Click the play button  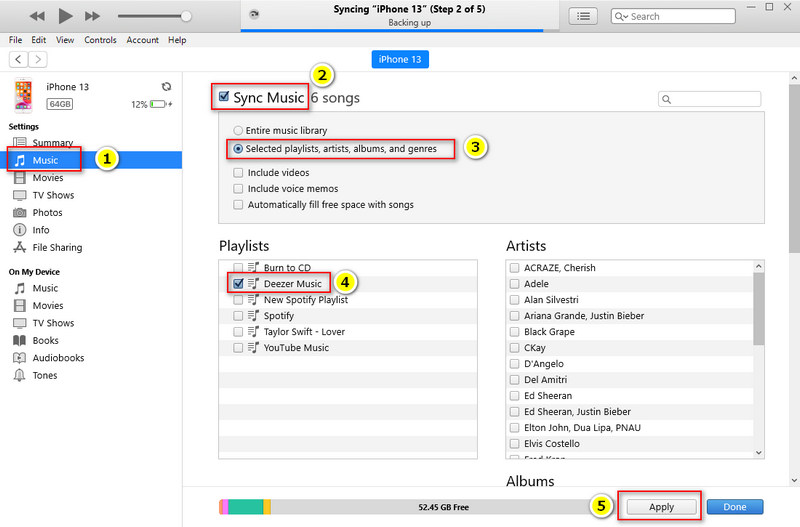pos(65,16)
